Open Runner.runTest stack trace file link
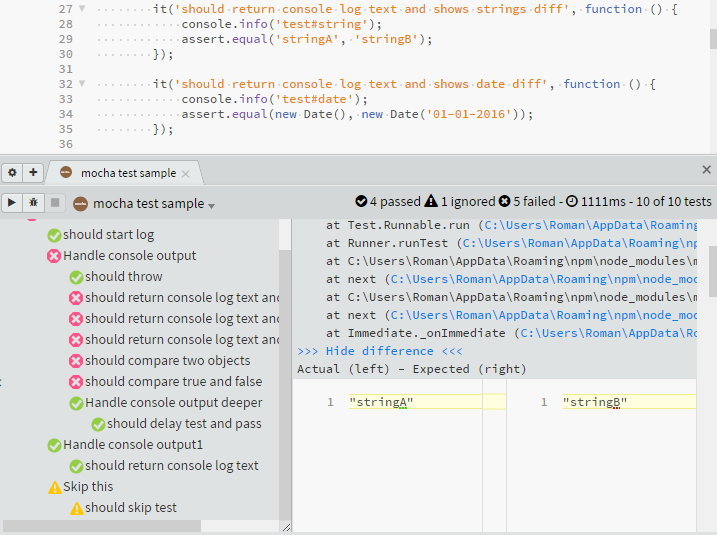717x535 pixels. (580, 243)
